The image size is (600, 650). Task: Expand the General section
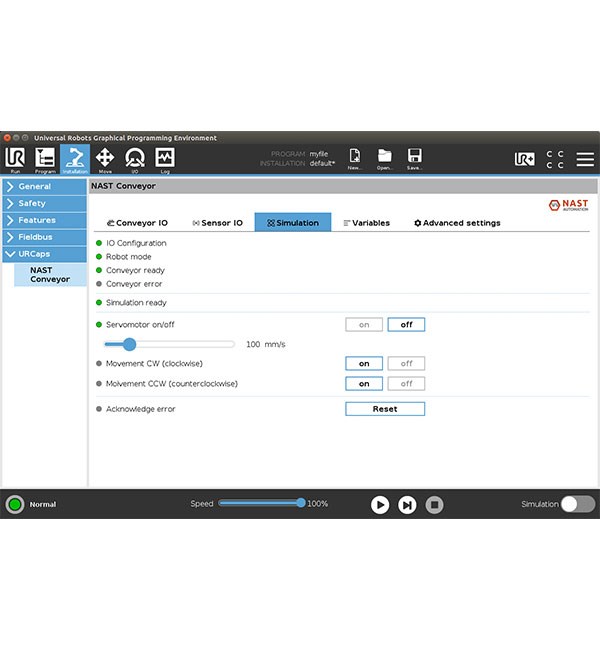pos(45,187)
